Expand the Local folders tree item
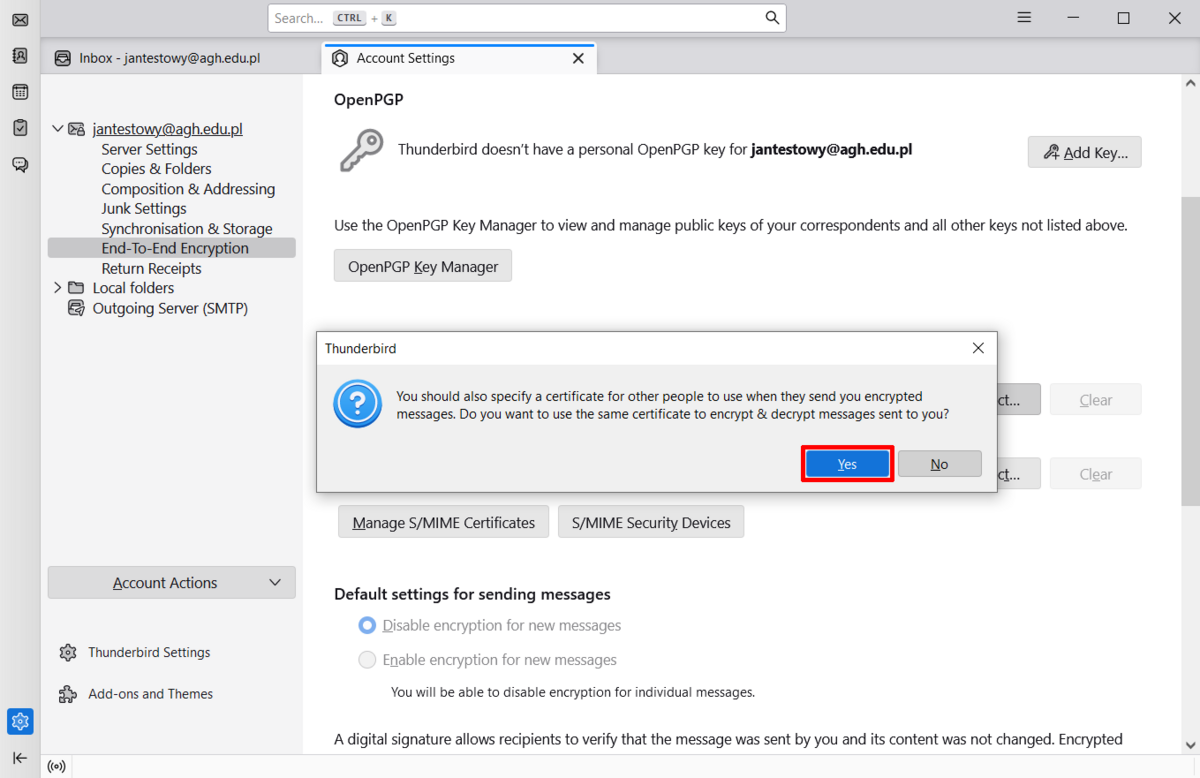The height and width of the screenshot is (778, 1200). point(57,288)
